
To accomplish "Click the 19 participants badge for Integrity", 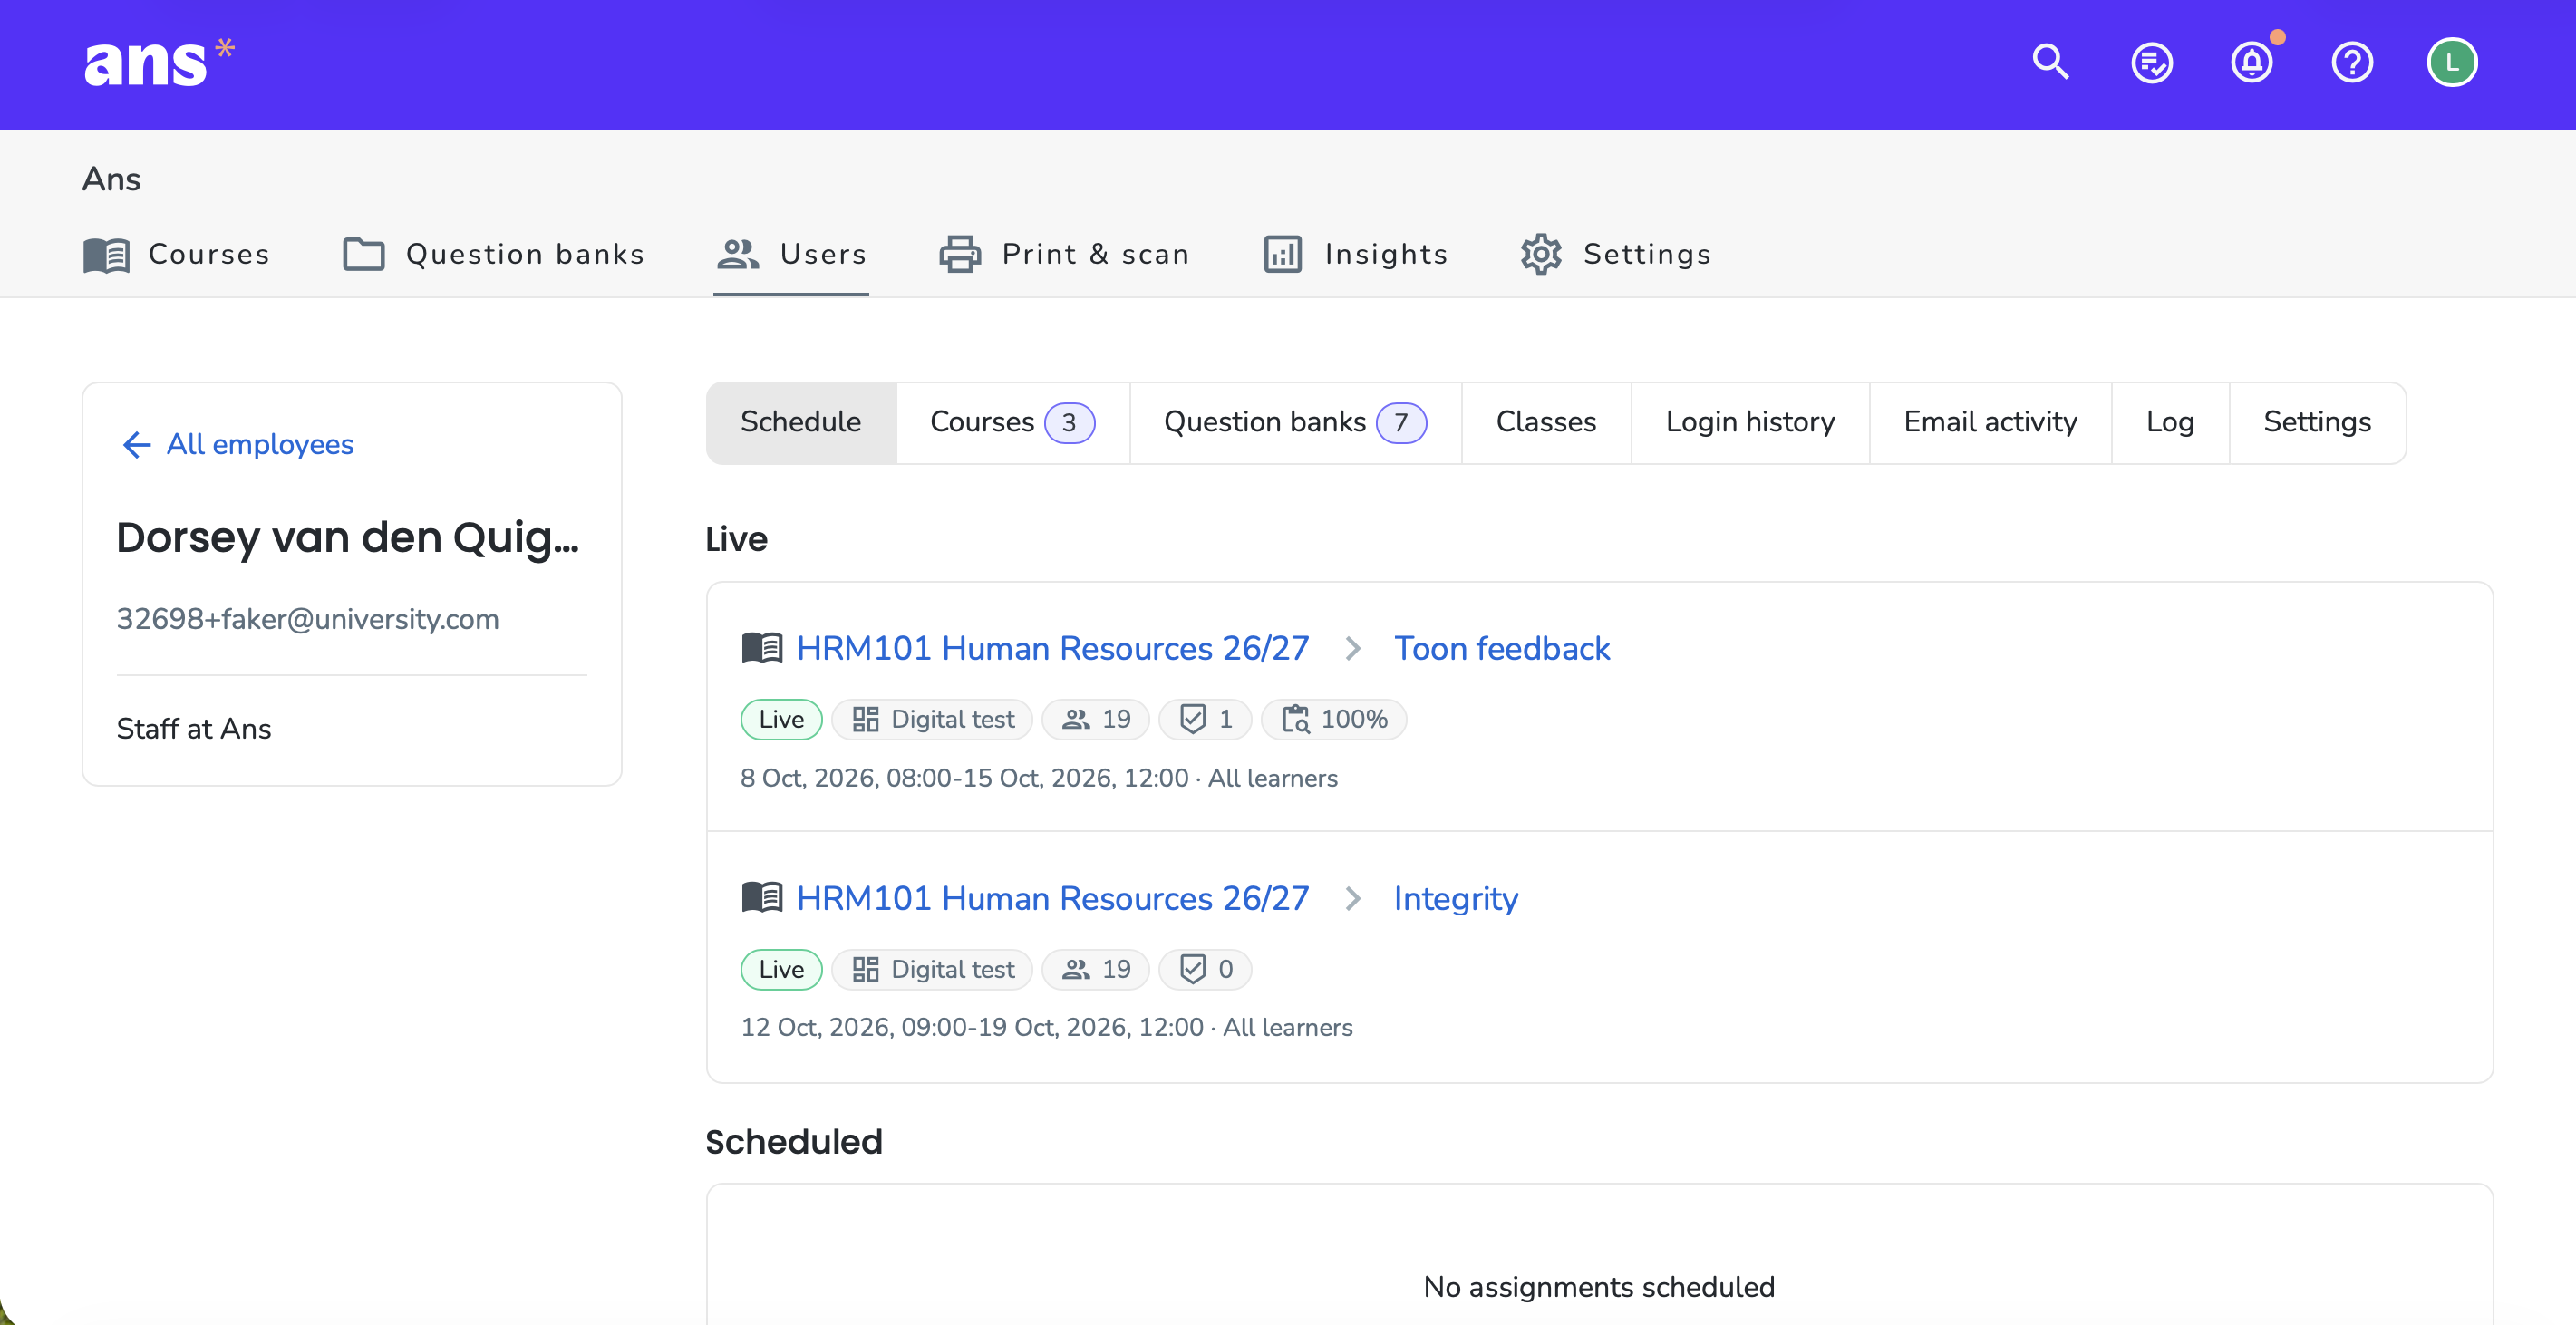I will pyautogui.click(x=1096, y=969).
